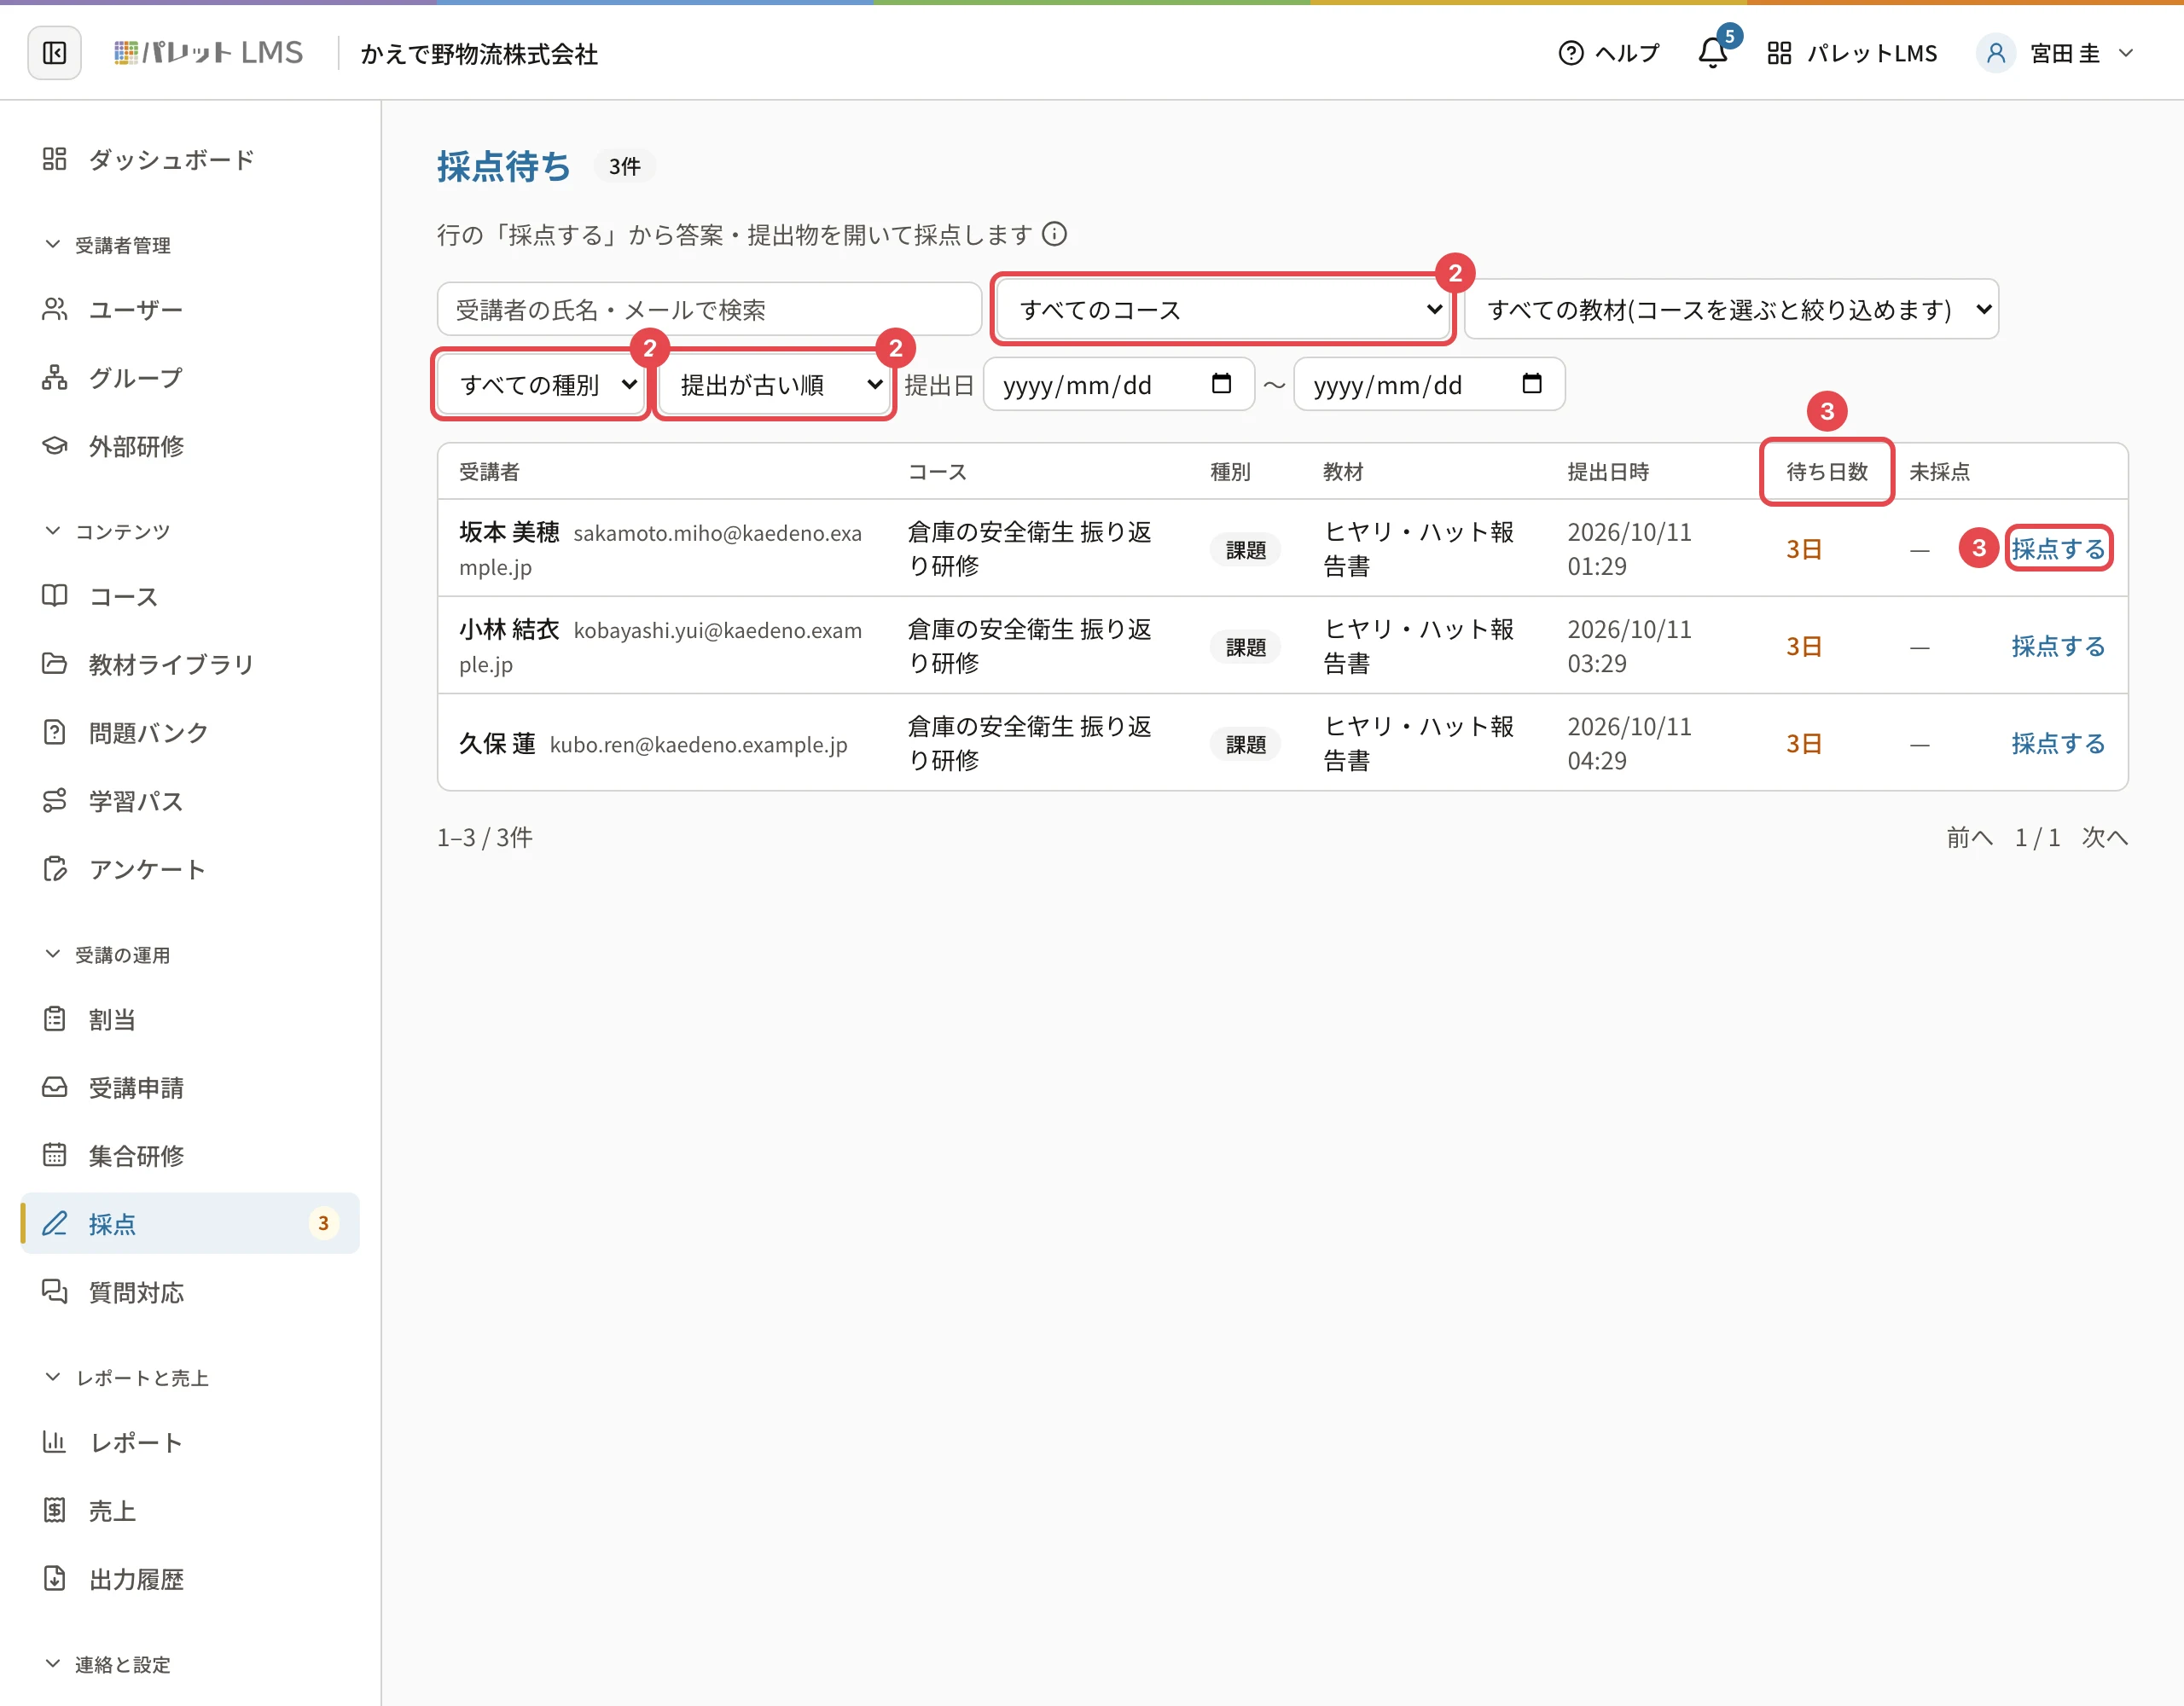Screen dimensions: 2184x1706
Task: Open 教材ライブラリ in the sidebar
Action: coord(190,664)
